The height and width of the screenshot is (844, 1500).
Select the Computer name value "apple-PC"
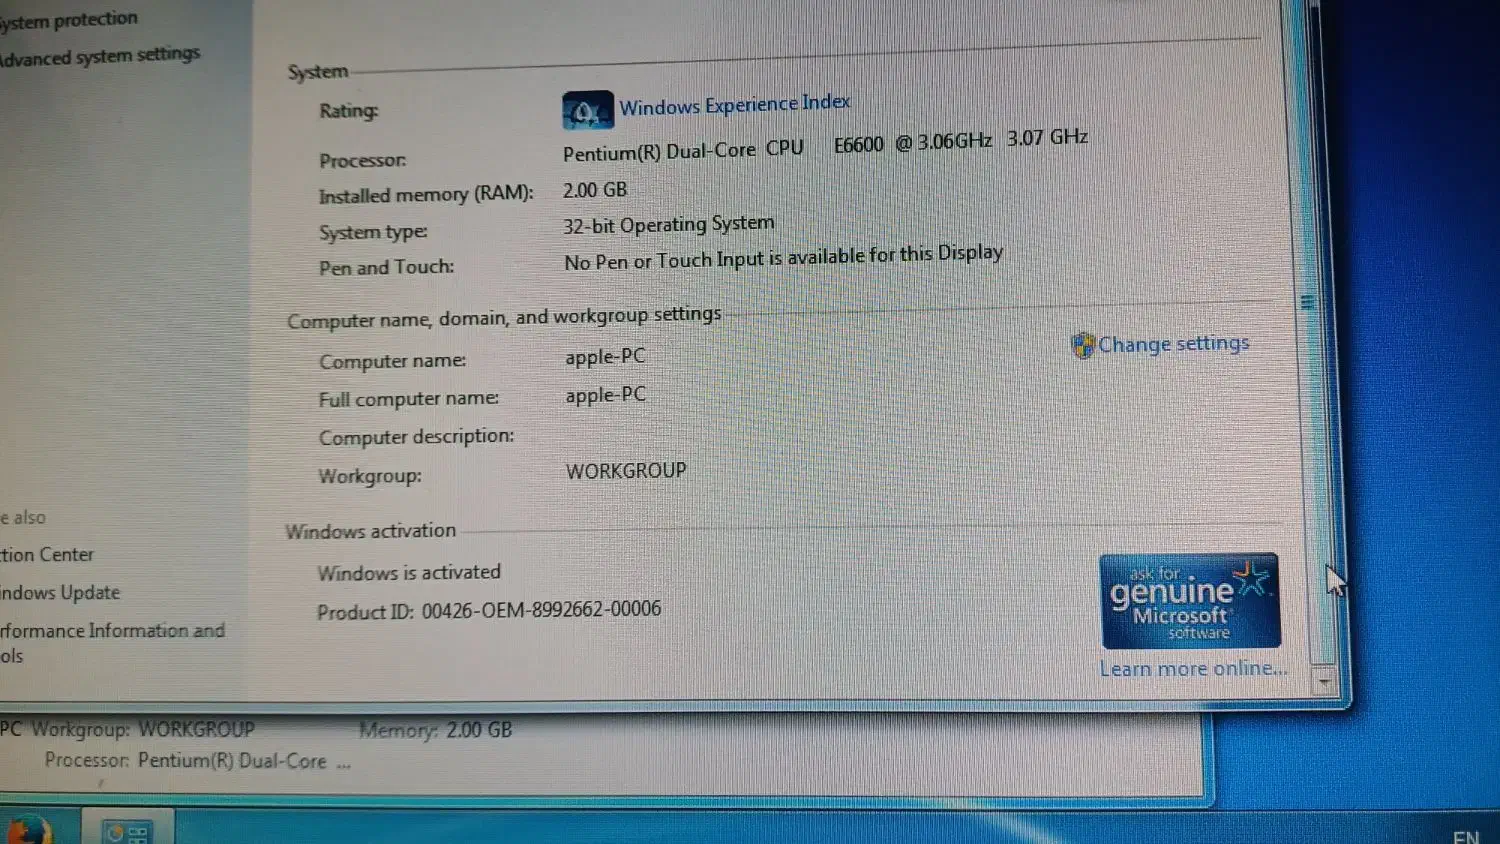click(x=605, y=357)
